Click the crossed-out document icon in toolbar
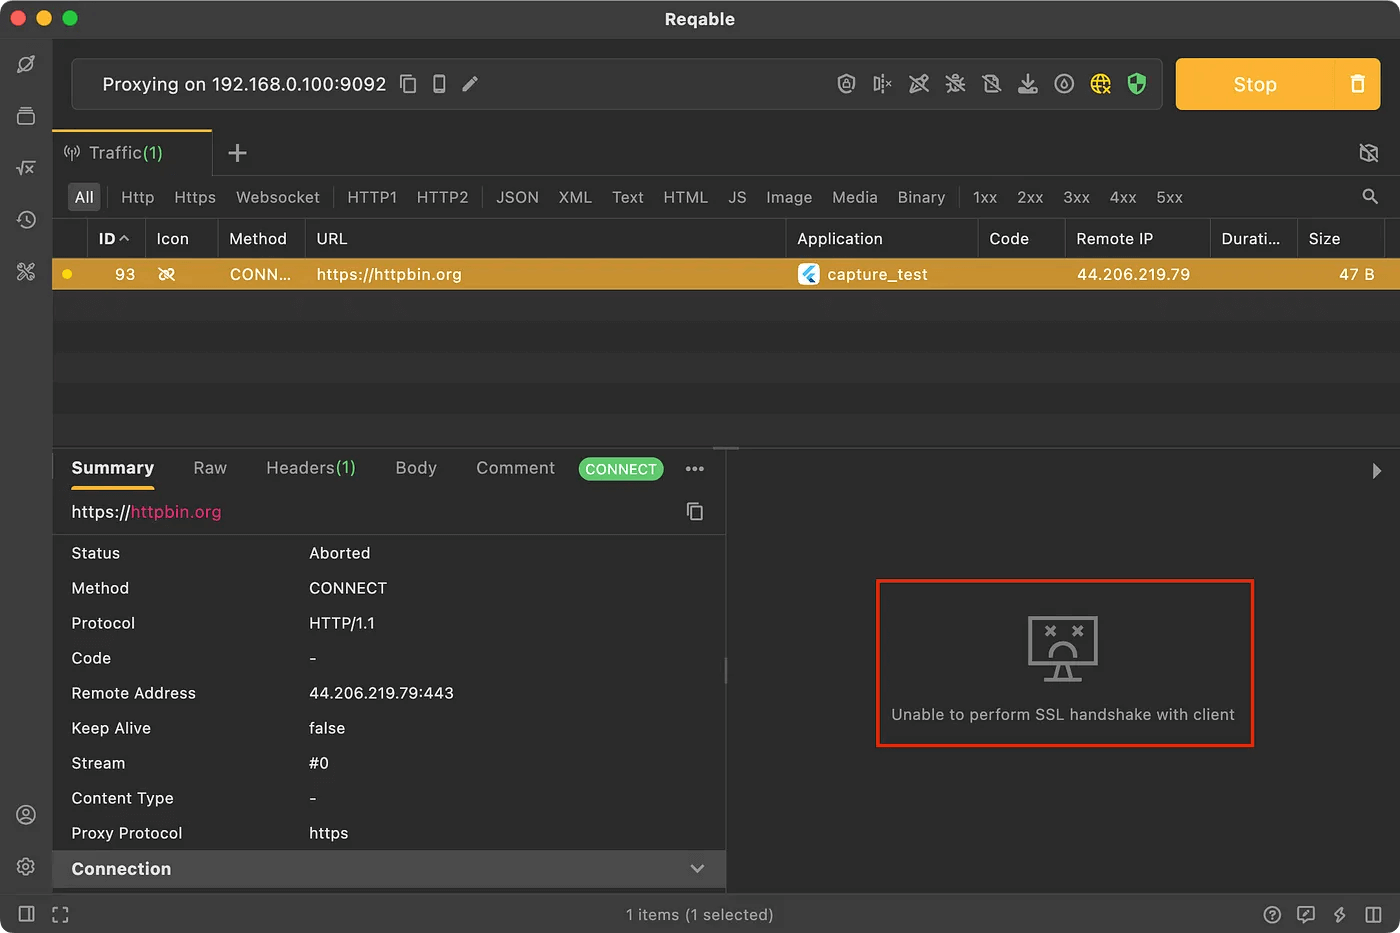The height and width of the screenshot is (933, 1400). 991,84
